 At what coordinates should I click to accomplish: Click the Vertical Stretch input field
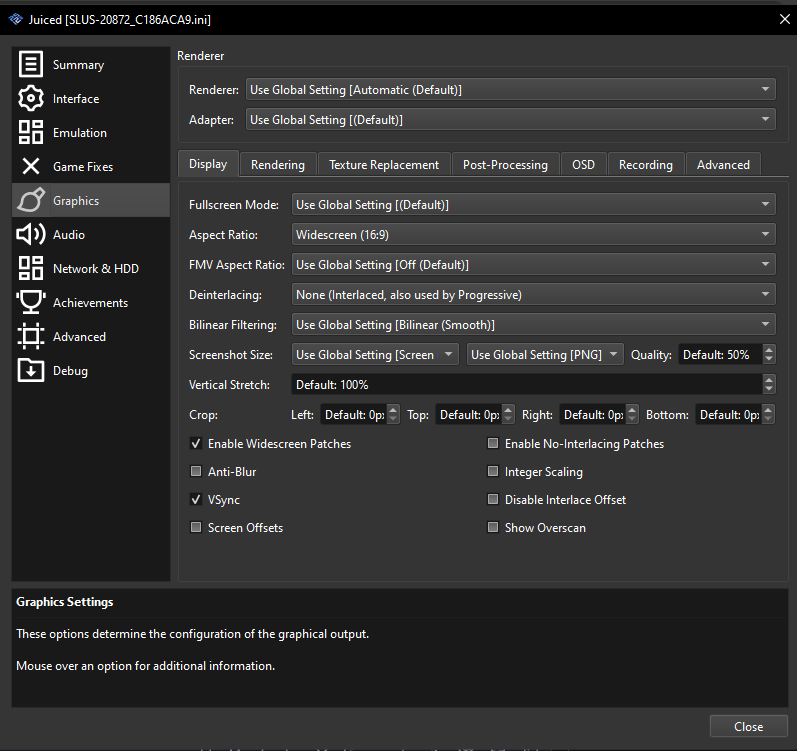[527, 385]
